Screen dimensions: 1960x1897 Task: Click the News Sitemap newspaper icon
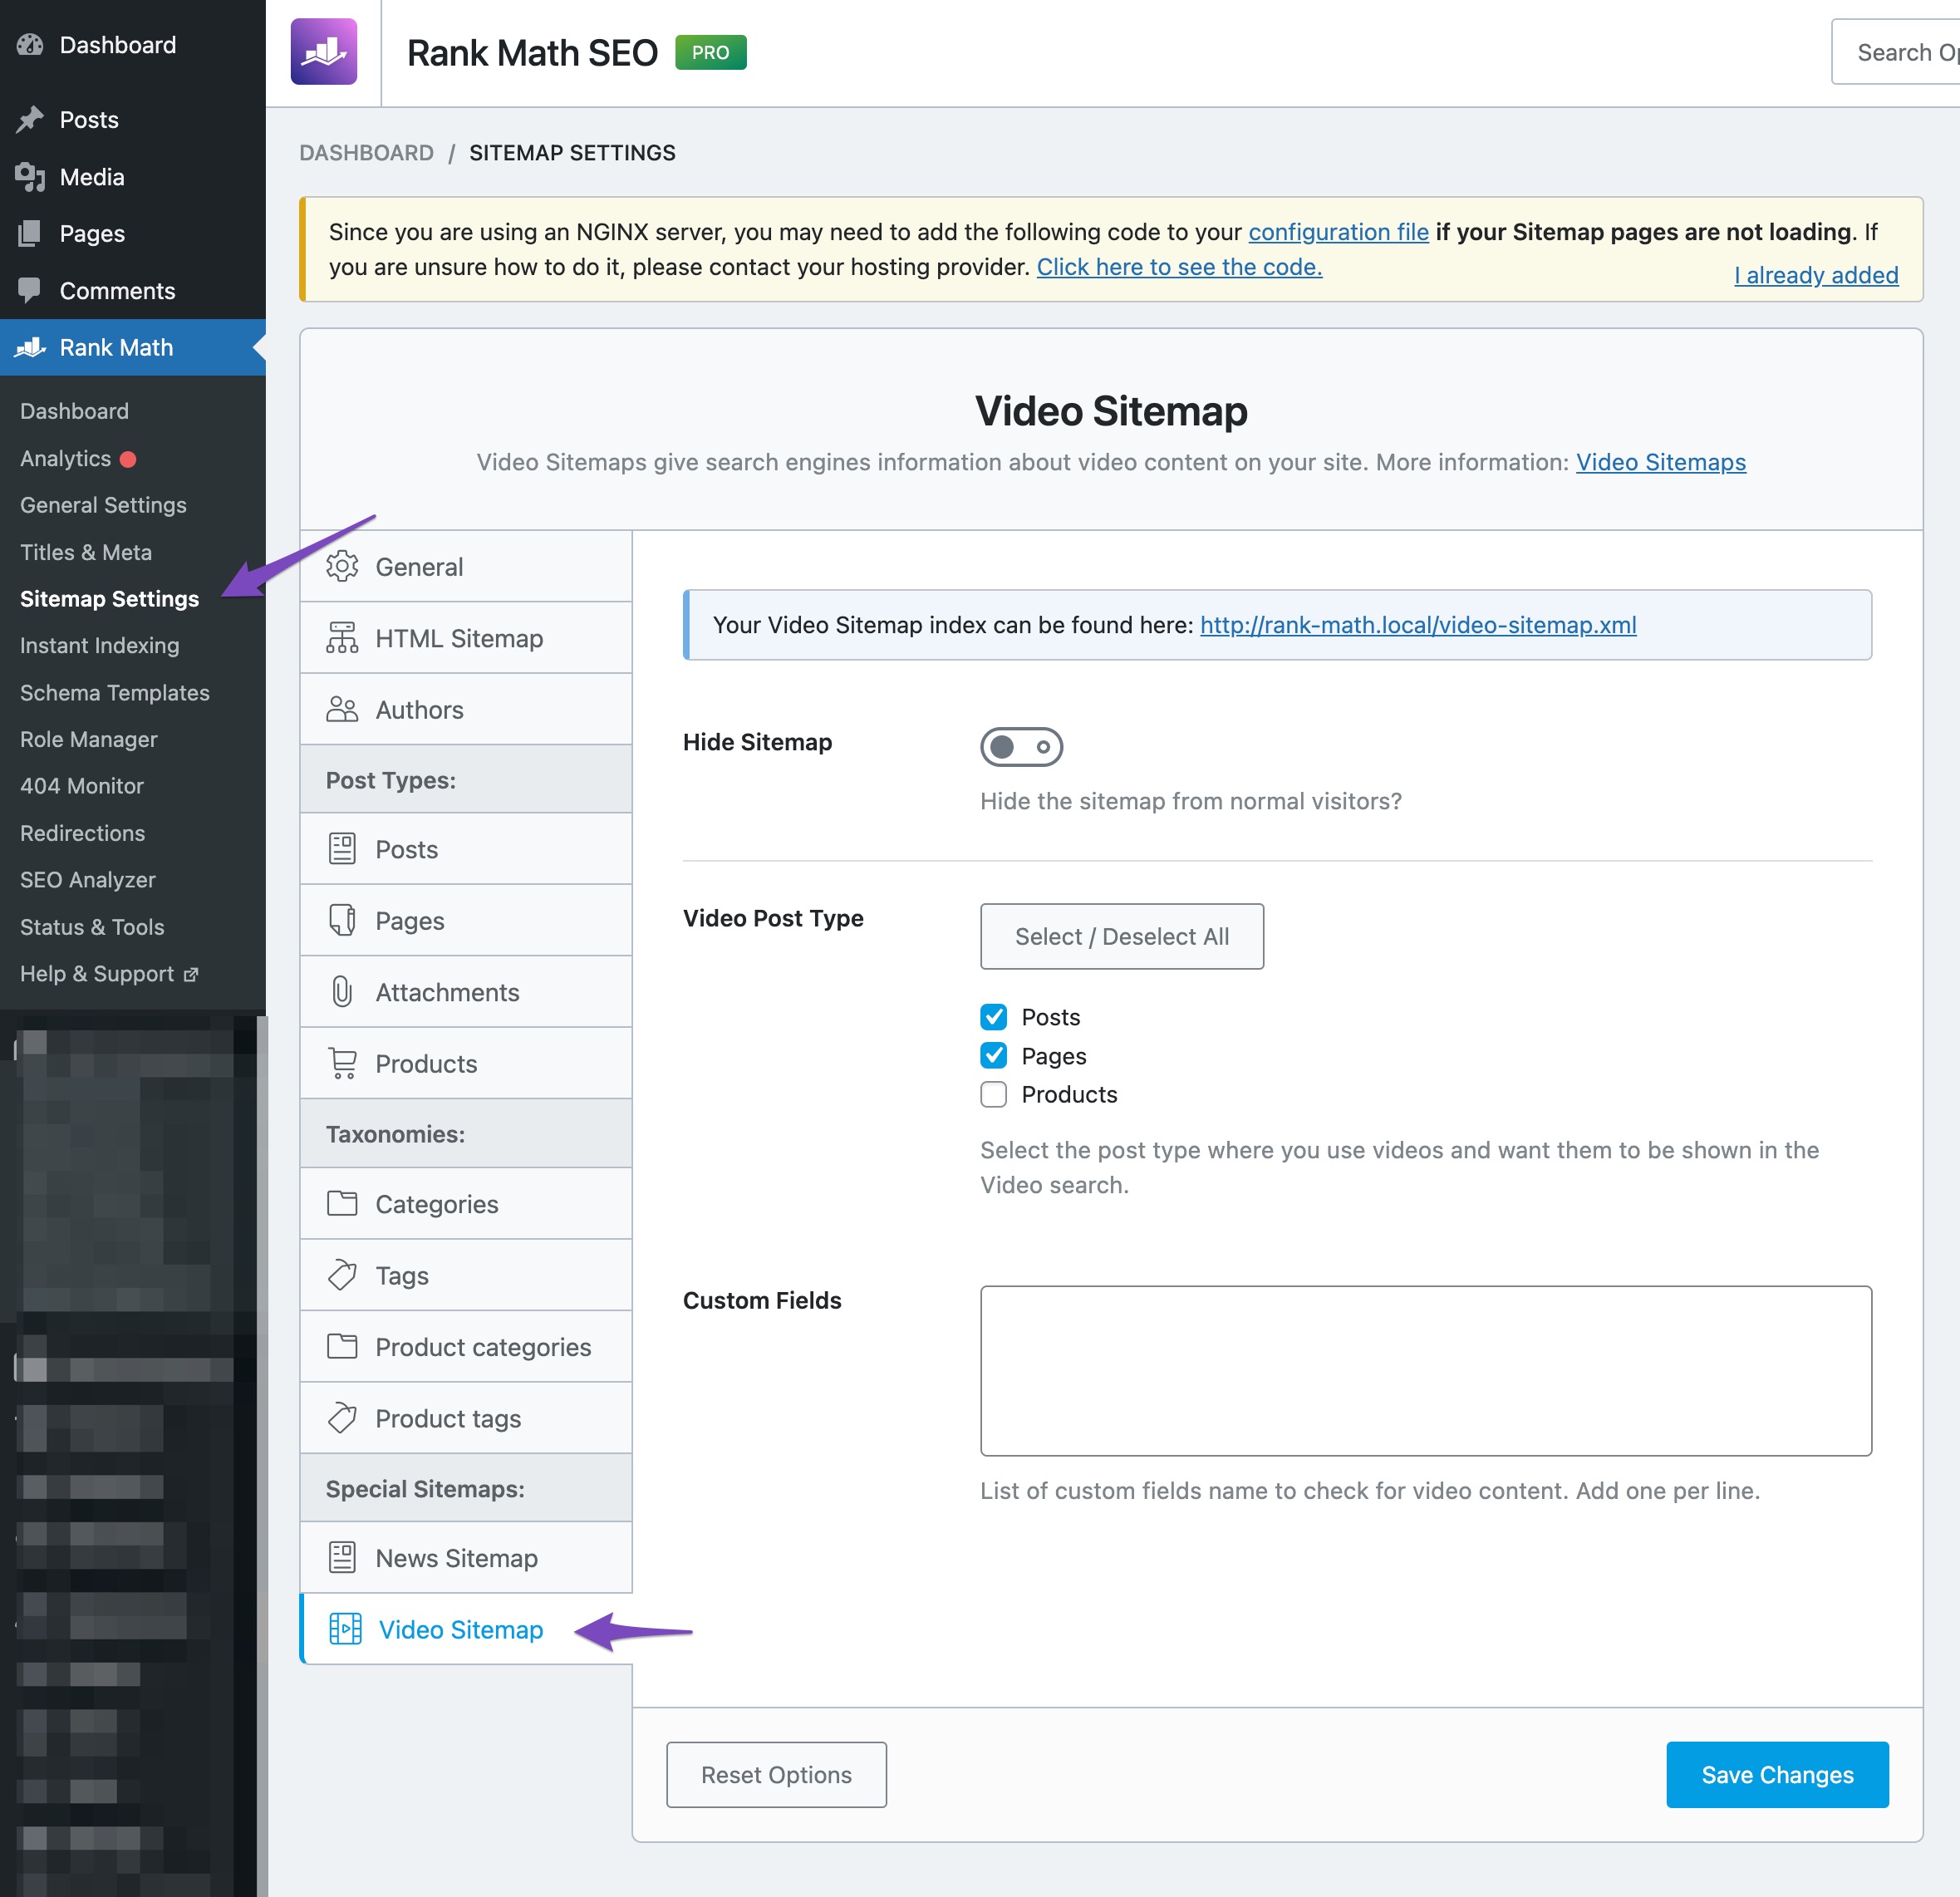[342, 1557]
